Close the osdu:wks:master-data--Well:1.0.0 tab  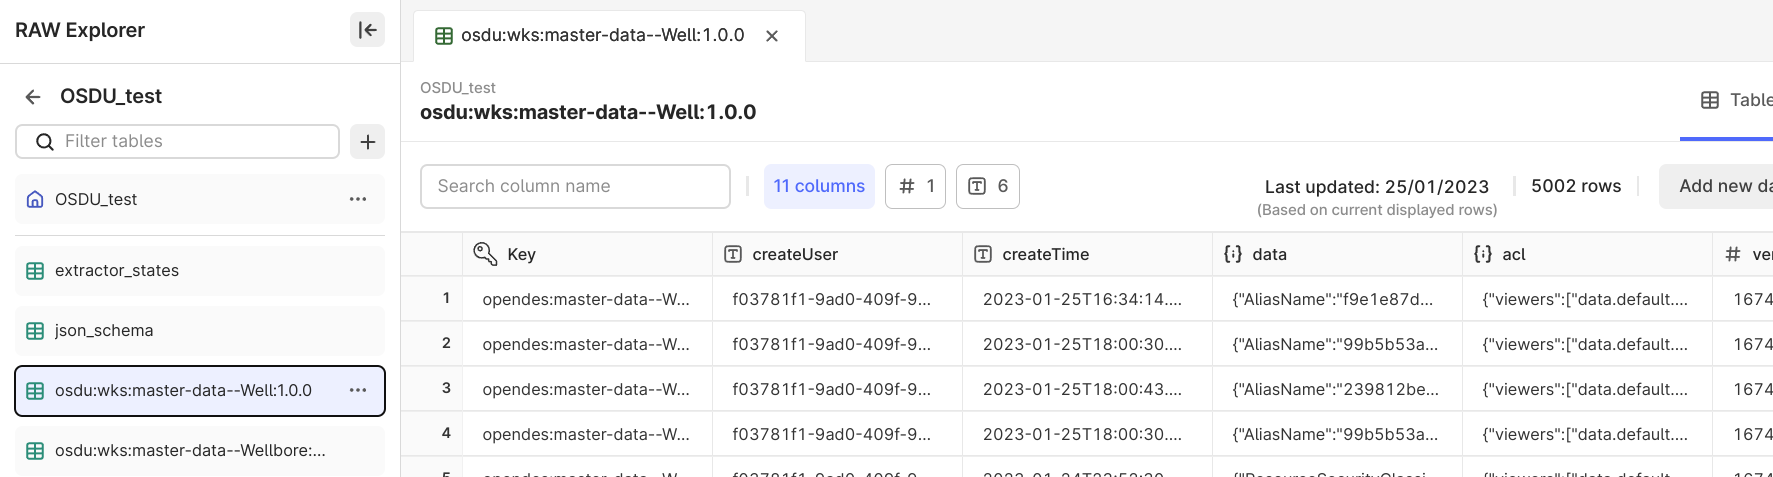[x=772, y=36]
